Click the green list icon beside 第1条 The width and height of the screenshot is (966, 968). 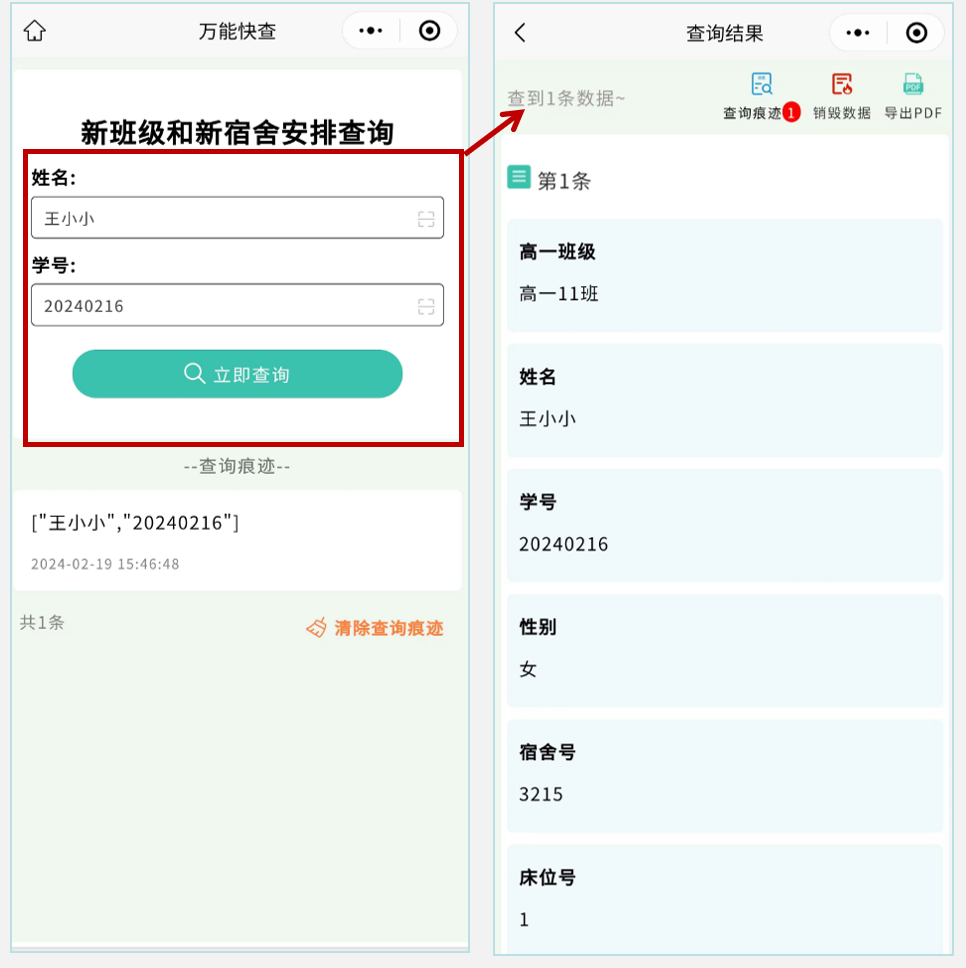point(518,177)
